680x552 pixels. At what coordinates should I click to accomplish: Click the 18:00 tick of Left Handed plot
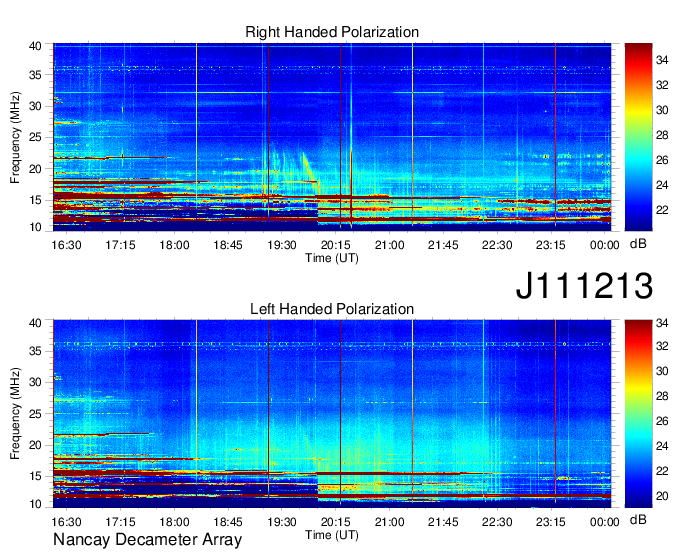point(174,522)
